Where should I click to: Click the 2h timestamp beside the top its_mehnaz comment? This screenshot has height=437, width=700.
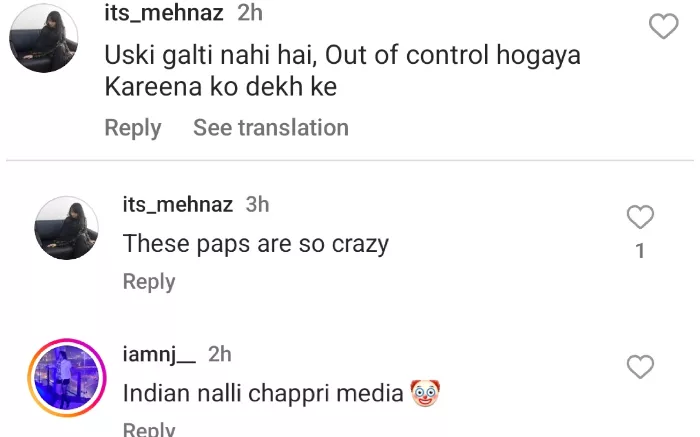pyautogui.click(x=250, y=13)
